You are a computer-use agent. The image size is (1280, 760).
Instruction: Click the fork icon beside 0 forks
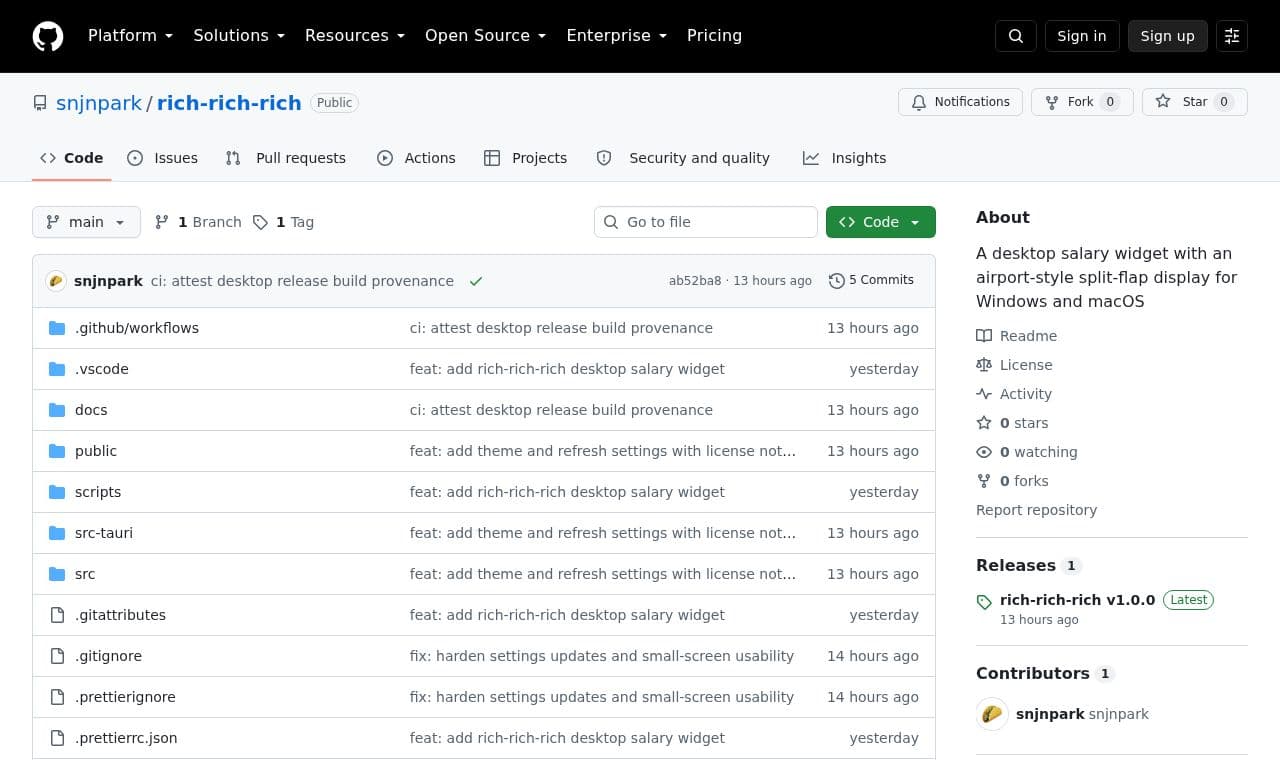point(984,481)
